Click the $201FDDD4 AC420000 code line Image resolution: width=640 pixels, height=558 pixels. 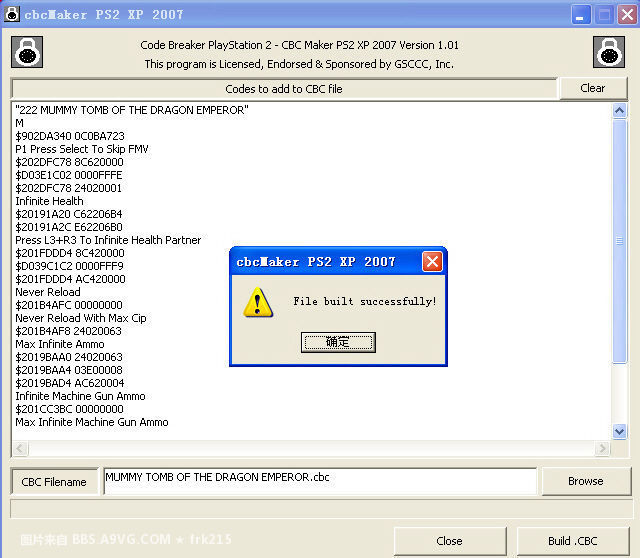click(x=70, y=279)
